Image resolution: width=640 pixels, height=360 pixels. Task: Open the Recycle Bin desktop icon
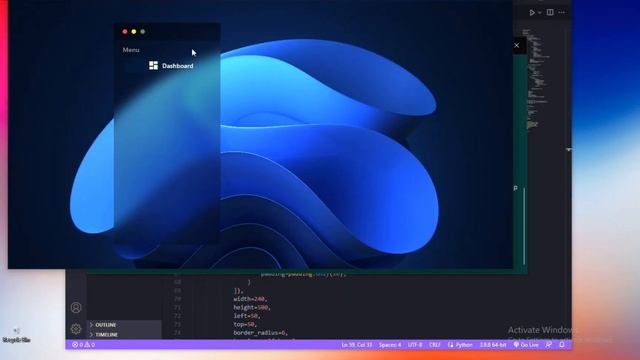16,335
